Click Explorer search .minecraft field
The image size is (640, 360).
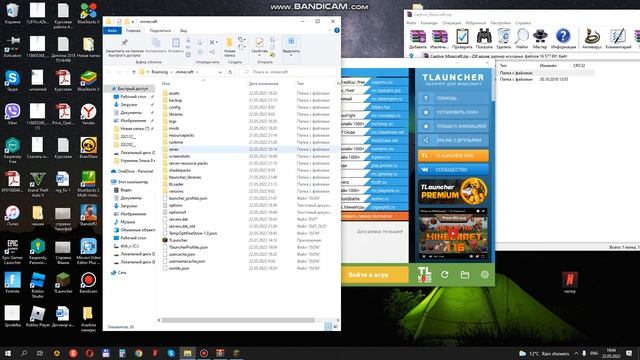[x=288, y=72]
